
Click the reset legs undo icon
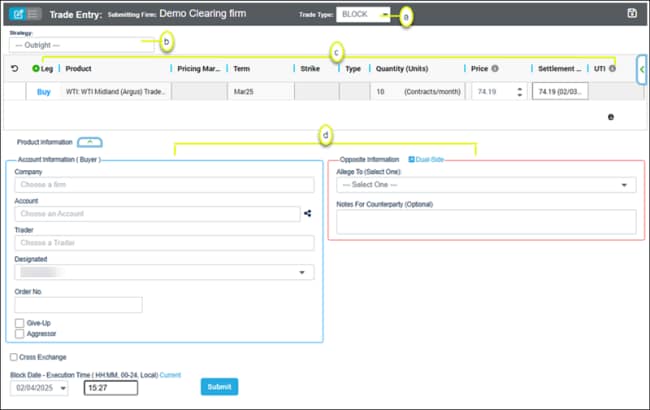point(14,68)
